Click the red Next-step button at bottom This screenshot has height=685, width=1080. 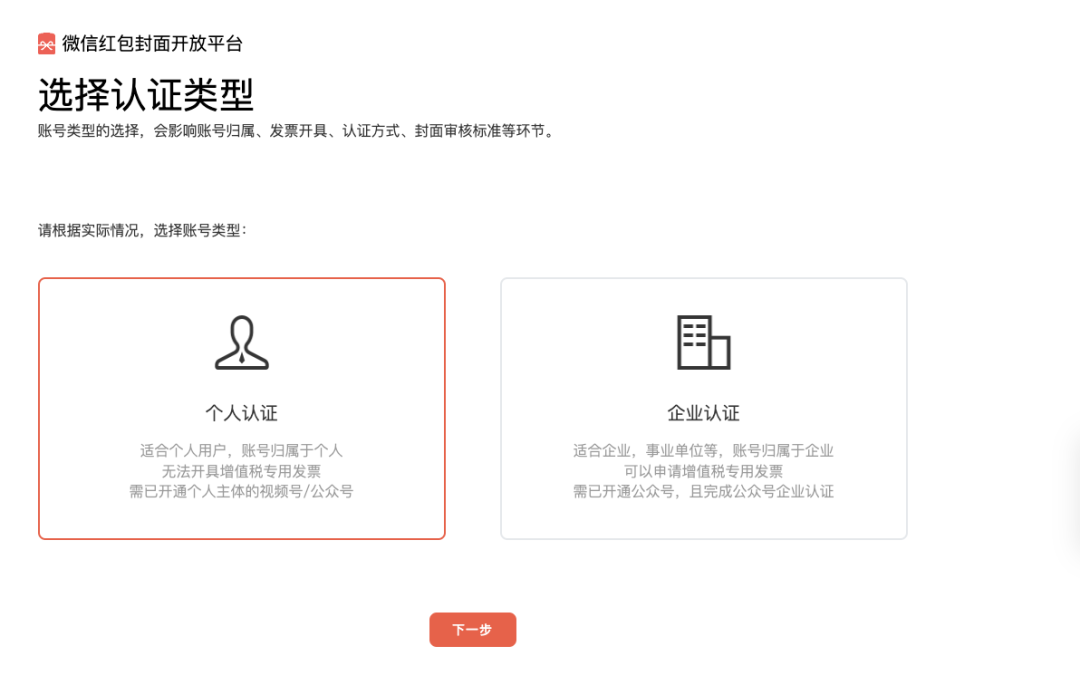coord(472,629)
